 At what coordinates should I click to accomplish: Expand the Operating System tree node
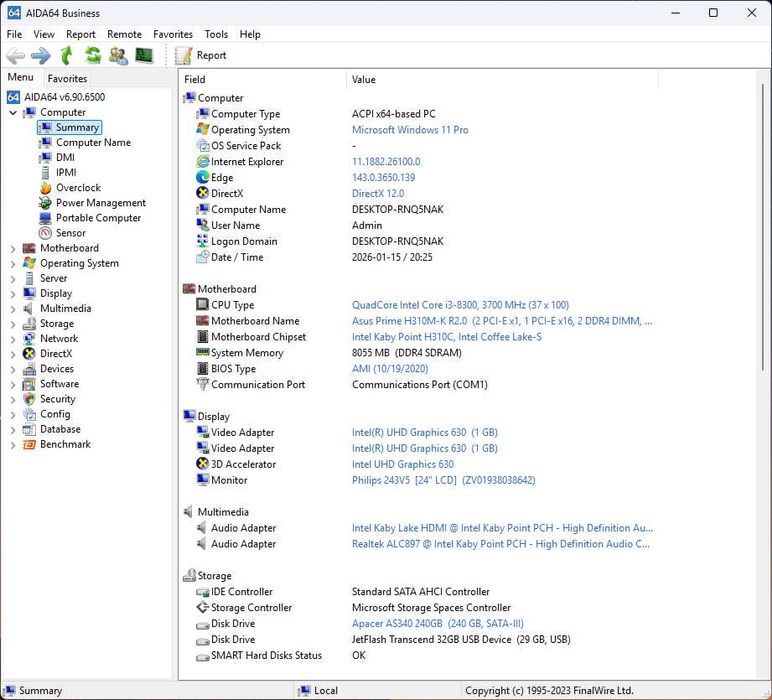click(x=13, y=264)
